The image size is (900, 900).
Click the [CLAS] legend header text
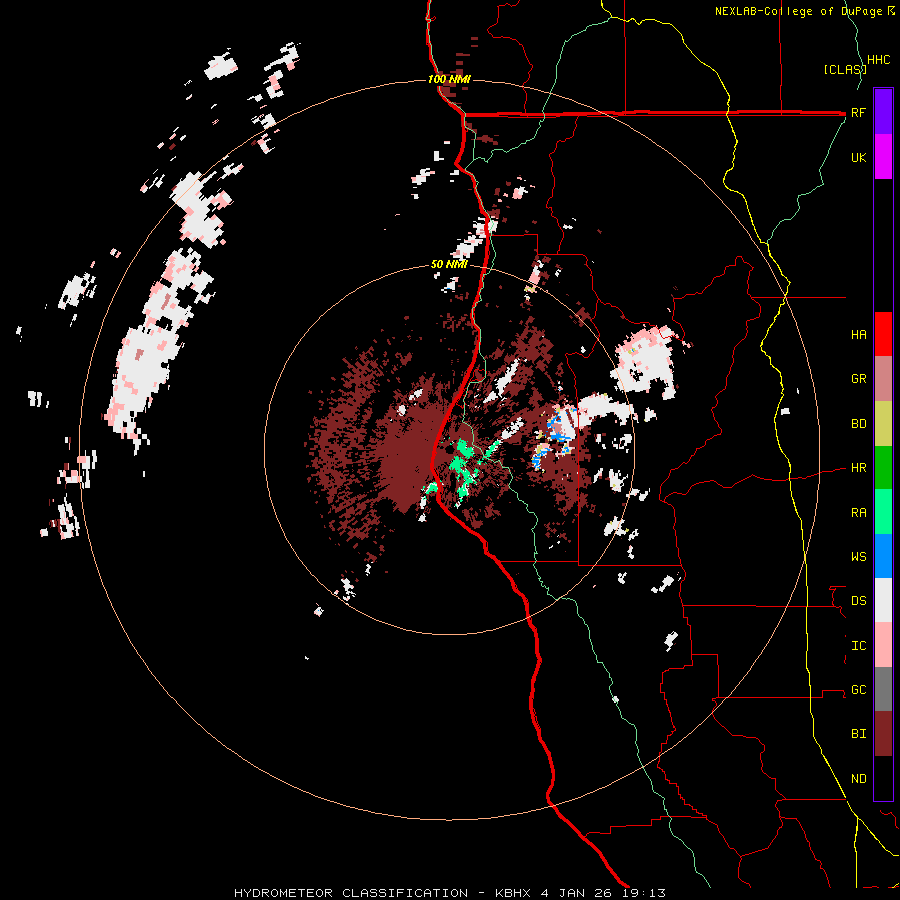[x=845, y=70]
